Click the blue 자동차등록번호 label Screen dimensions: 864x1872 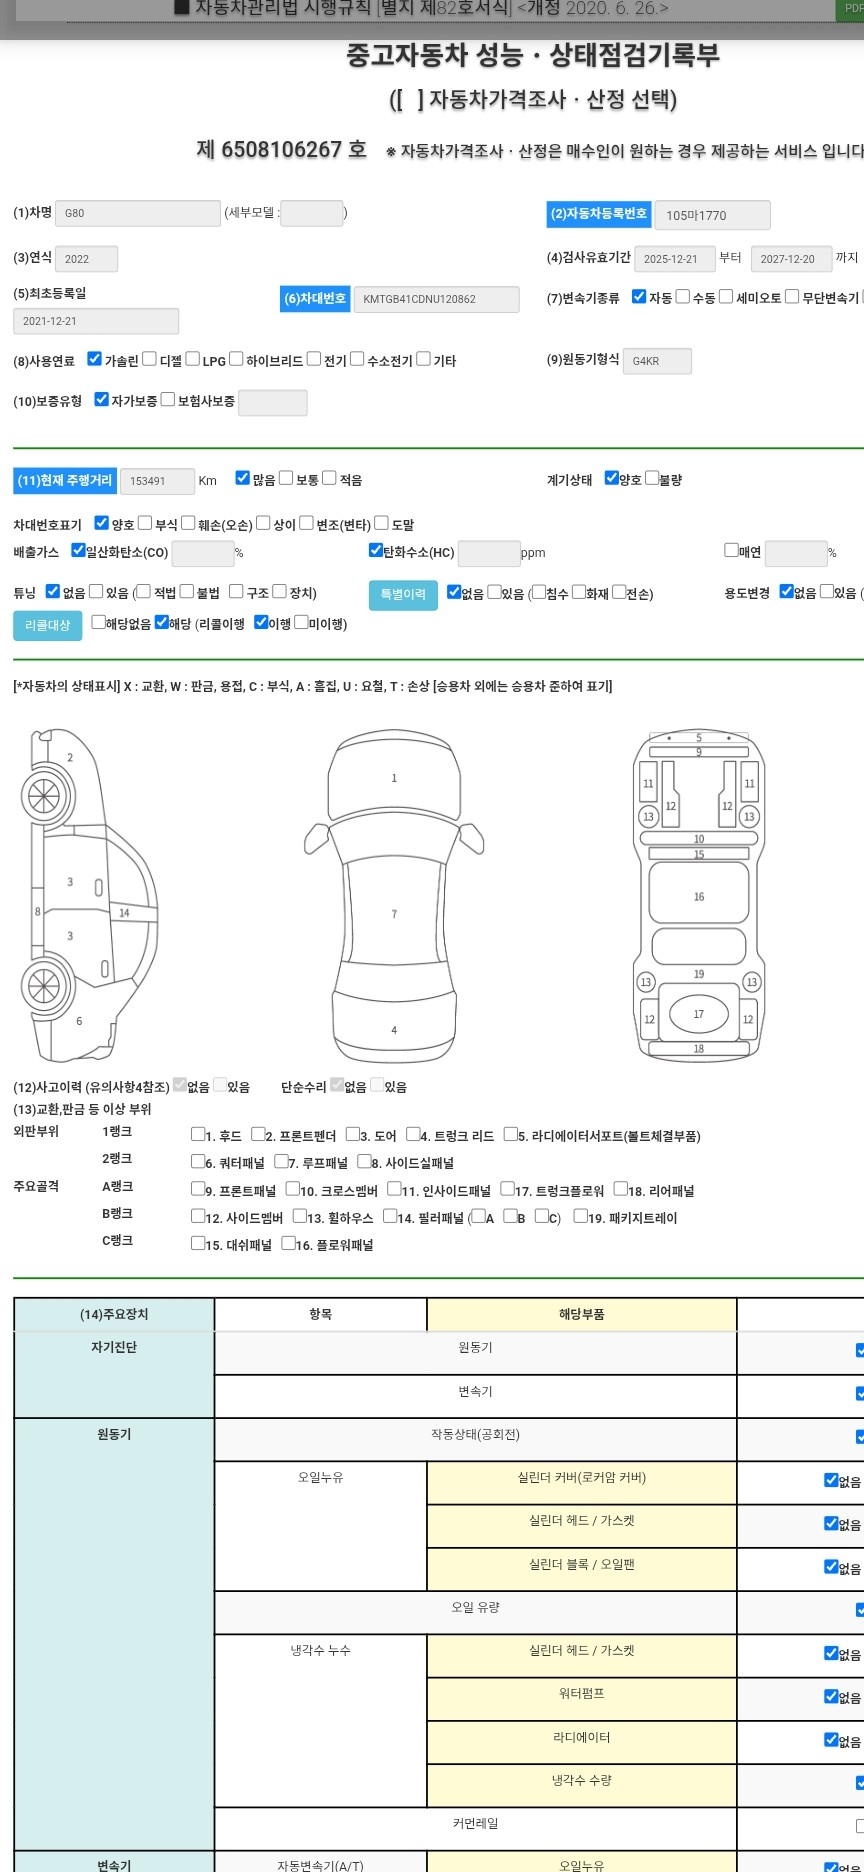pos(599,214)
